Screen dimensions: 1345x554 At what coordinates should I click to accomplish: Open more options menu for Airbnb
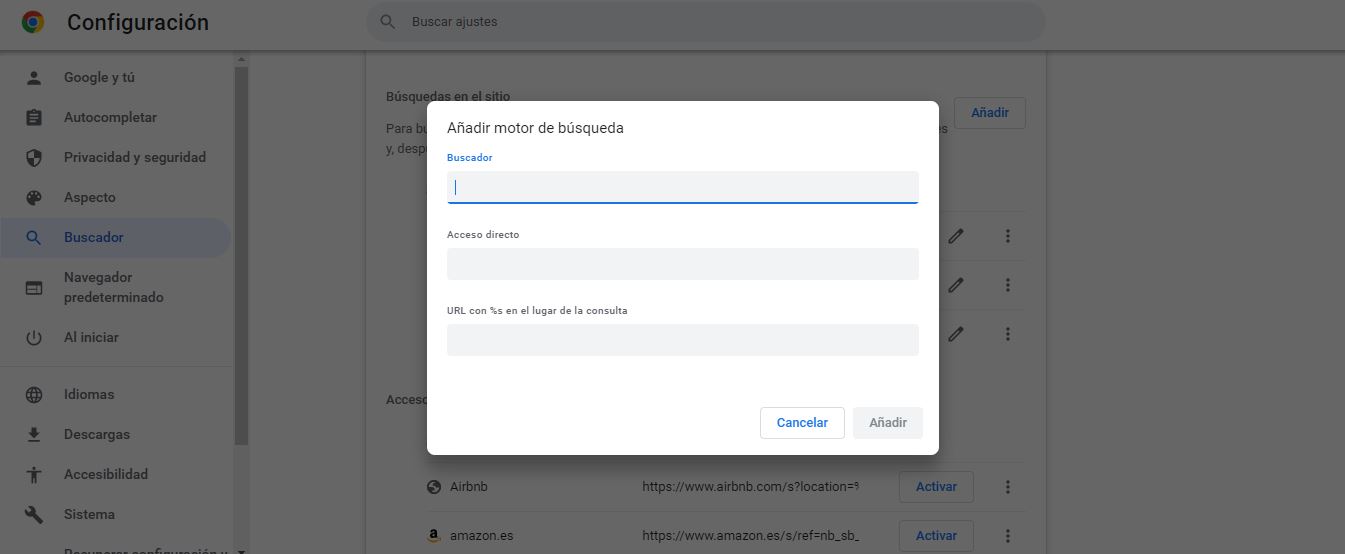(x=1008, y=487)
